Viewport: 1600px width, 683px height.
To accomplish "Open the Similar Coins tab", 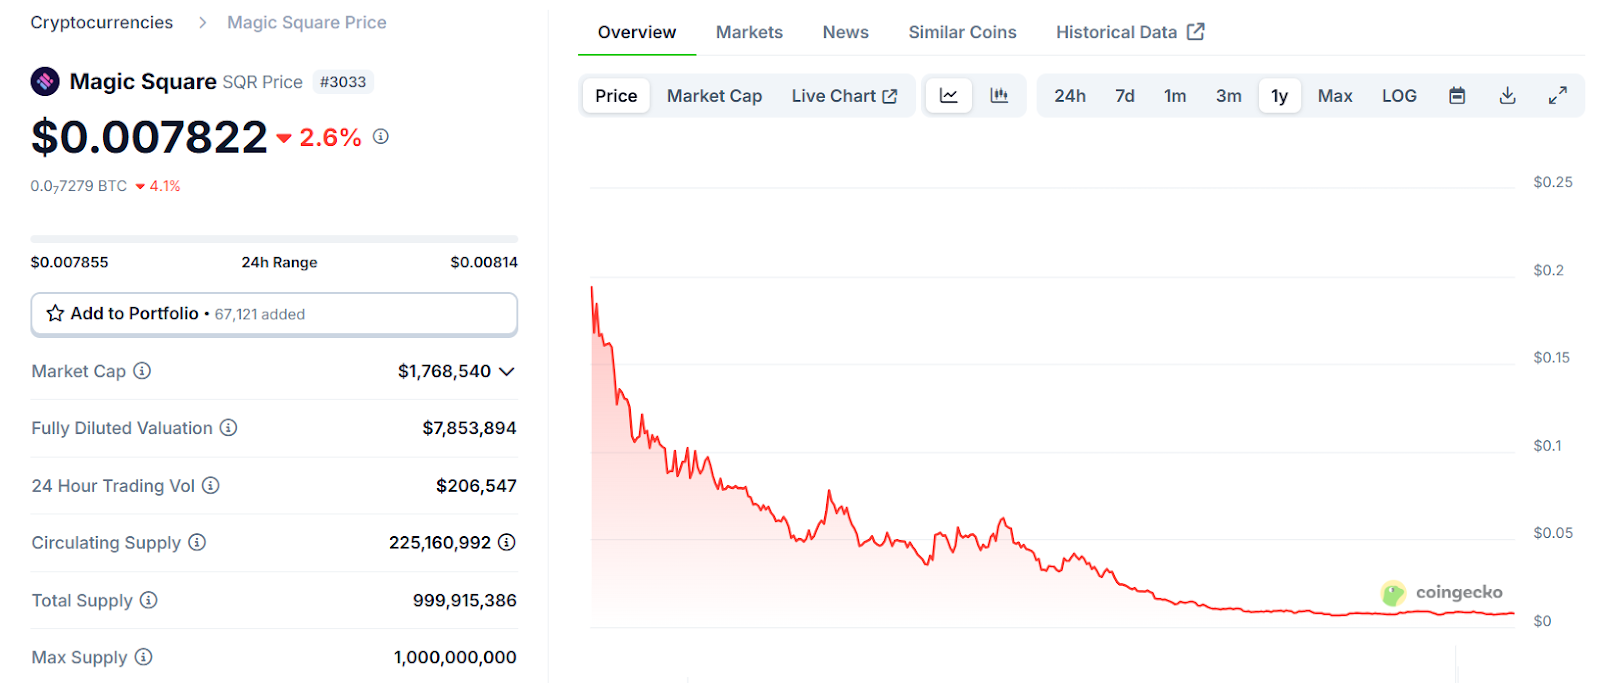I will pyautogui.click(x=962, y=32).
